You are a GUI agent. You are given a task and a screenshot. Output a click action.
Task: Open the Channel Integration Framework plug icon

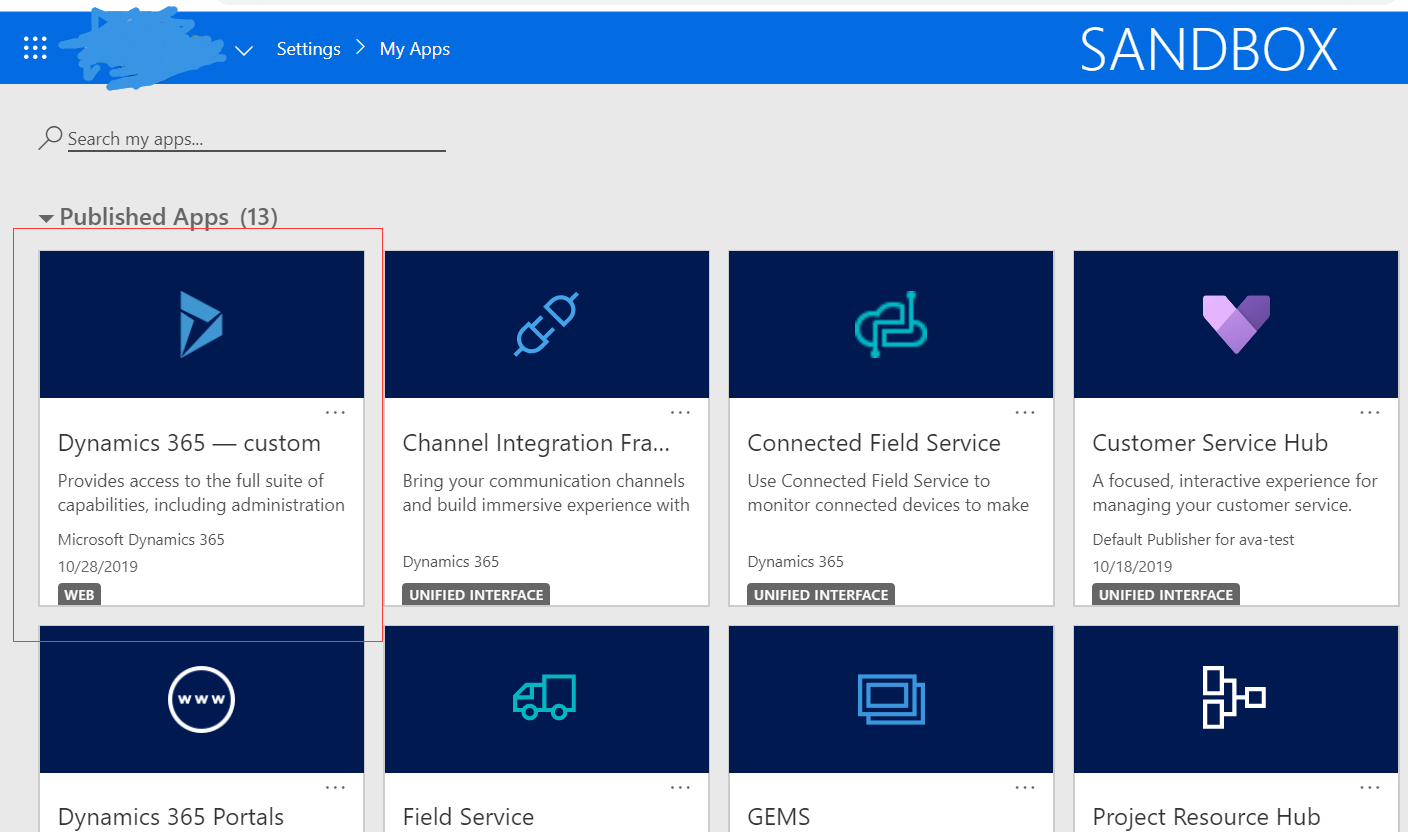point(546,324)
